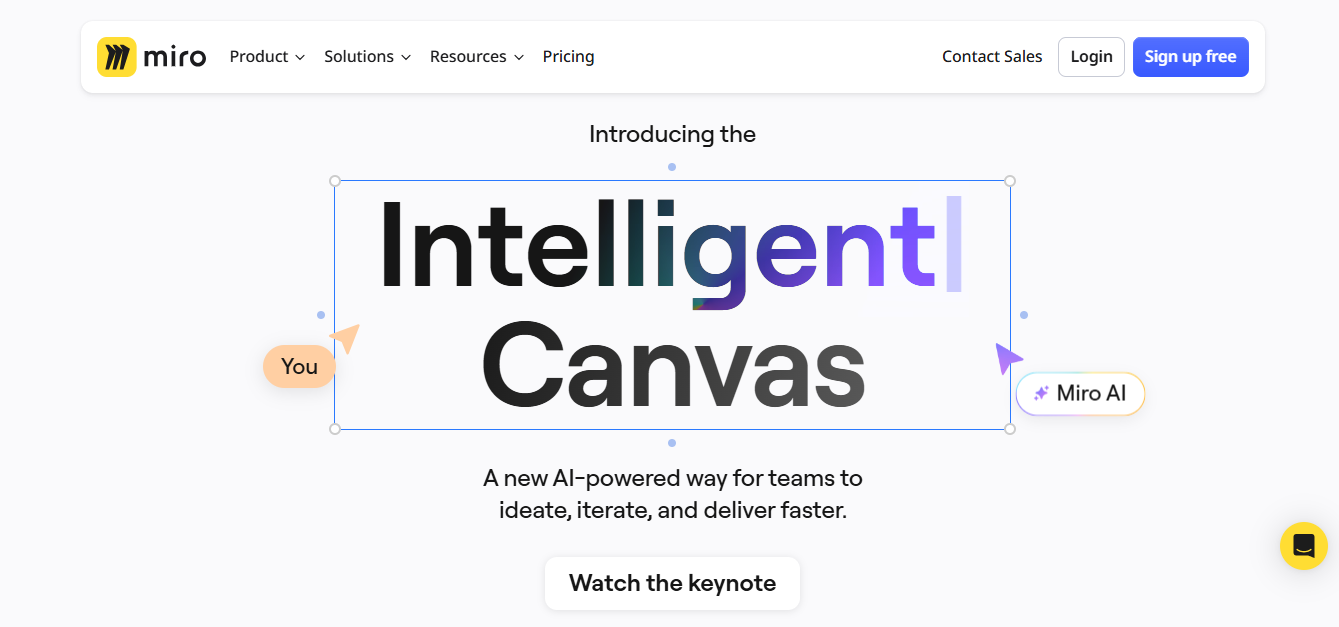This screenshot has width=1339, height=627.
Task: Click the orange You cursor arrow
Action: coord(345,338)
